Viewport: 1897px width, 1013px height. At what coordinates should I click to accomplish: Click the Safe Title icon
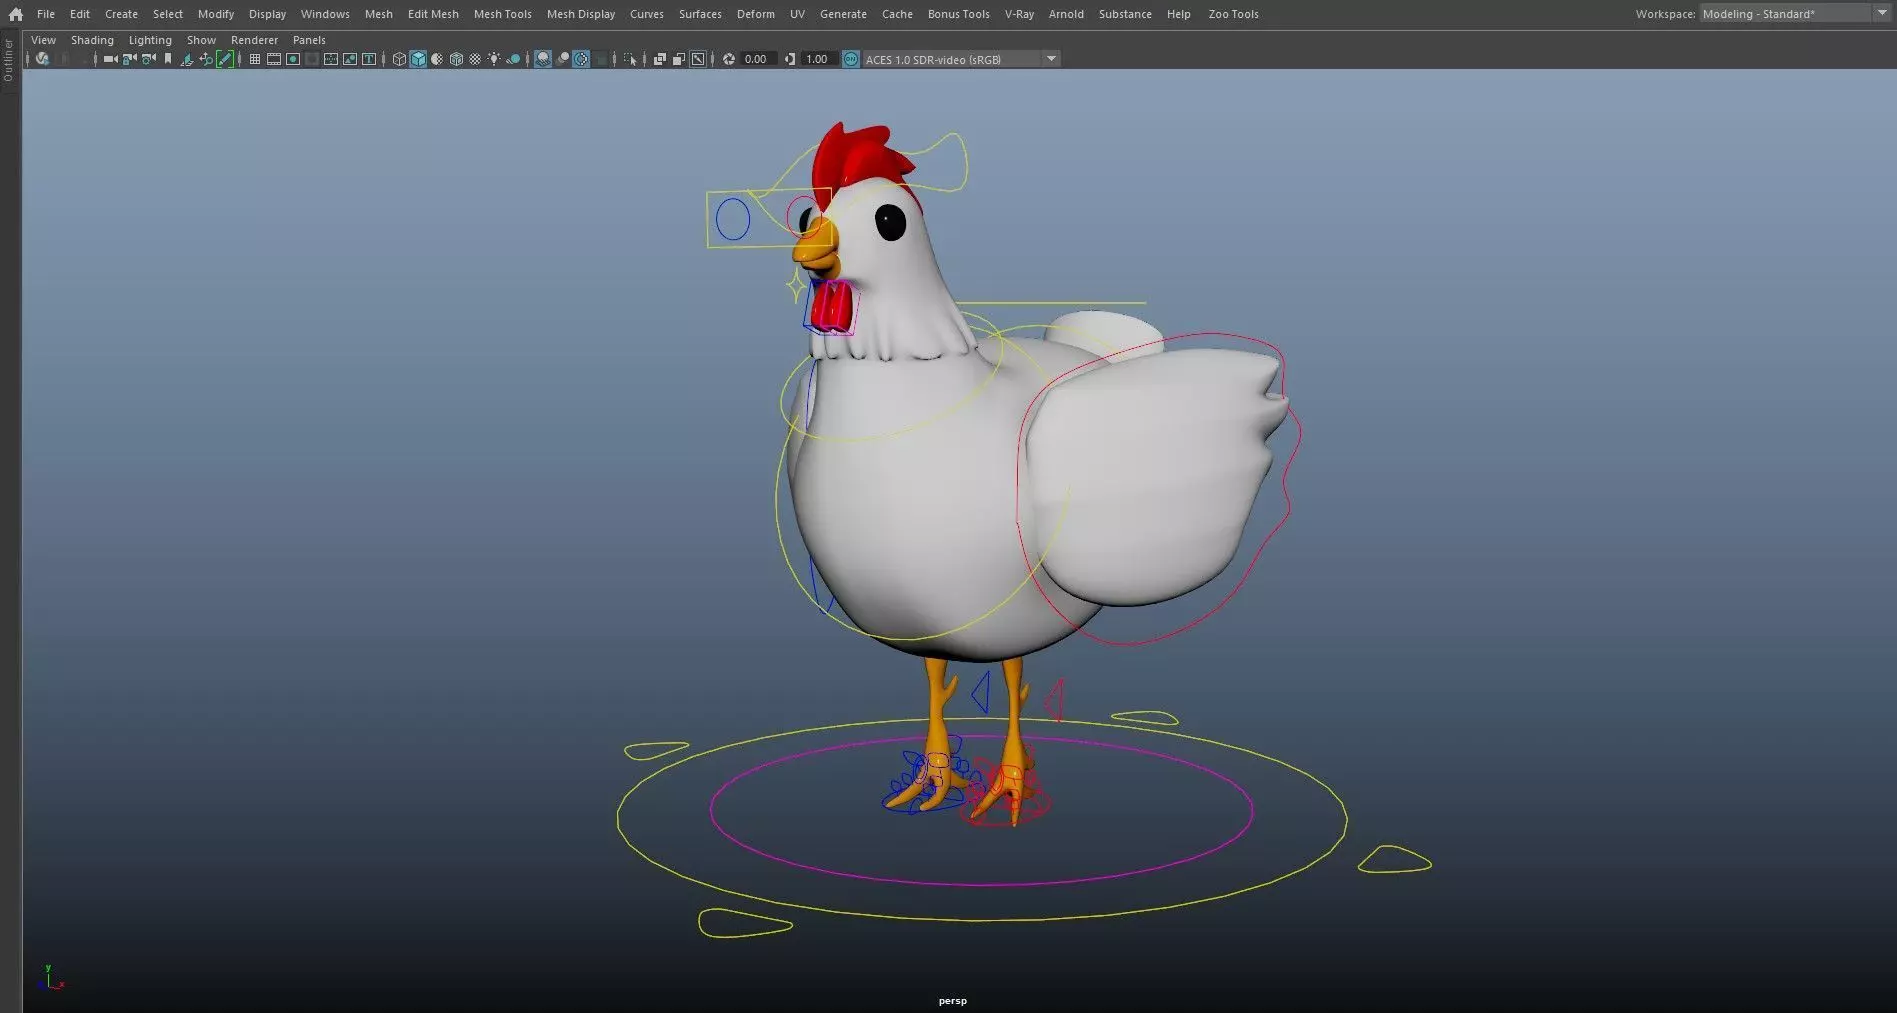point(369,59)
